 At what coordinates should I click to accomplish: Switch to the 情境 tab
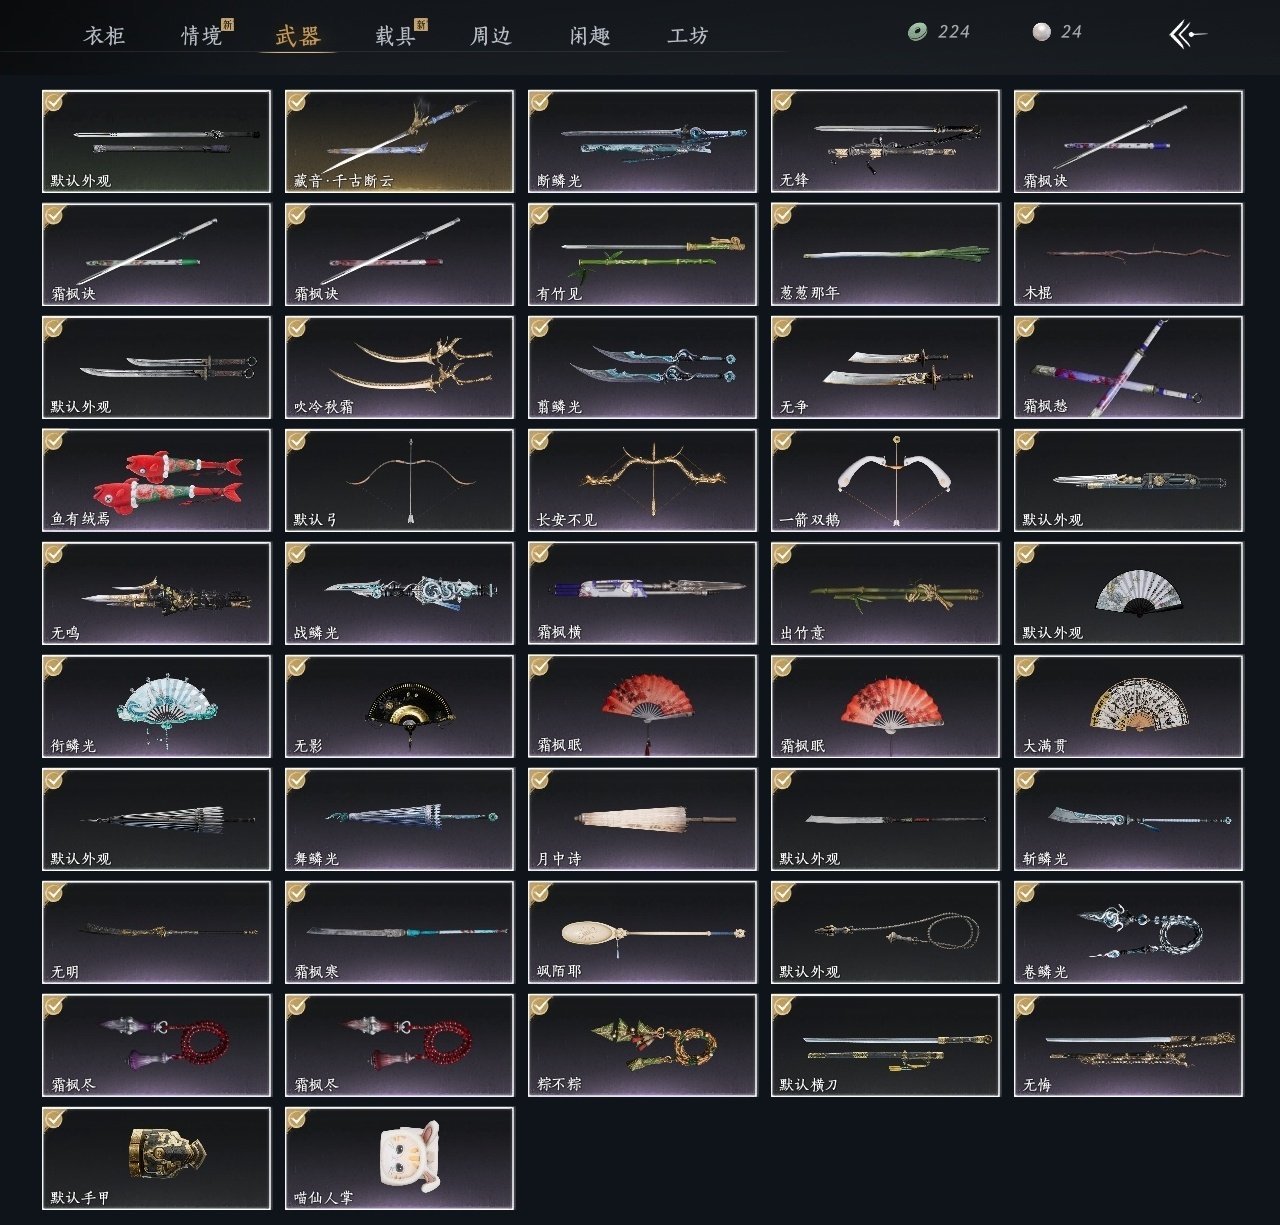(x=202, y=36)
